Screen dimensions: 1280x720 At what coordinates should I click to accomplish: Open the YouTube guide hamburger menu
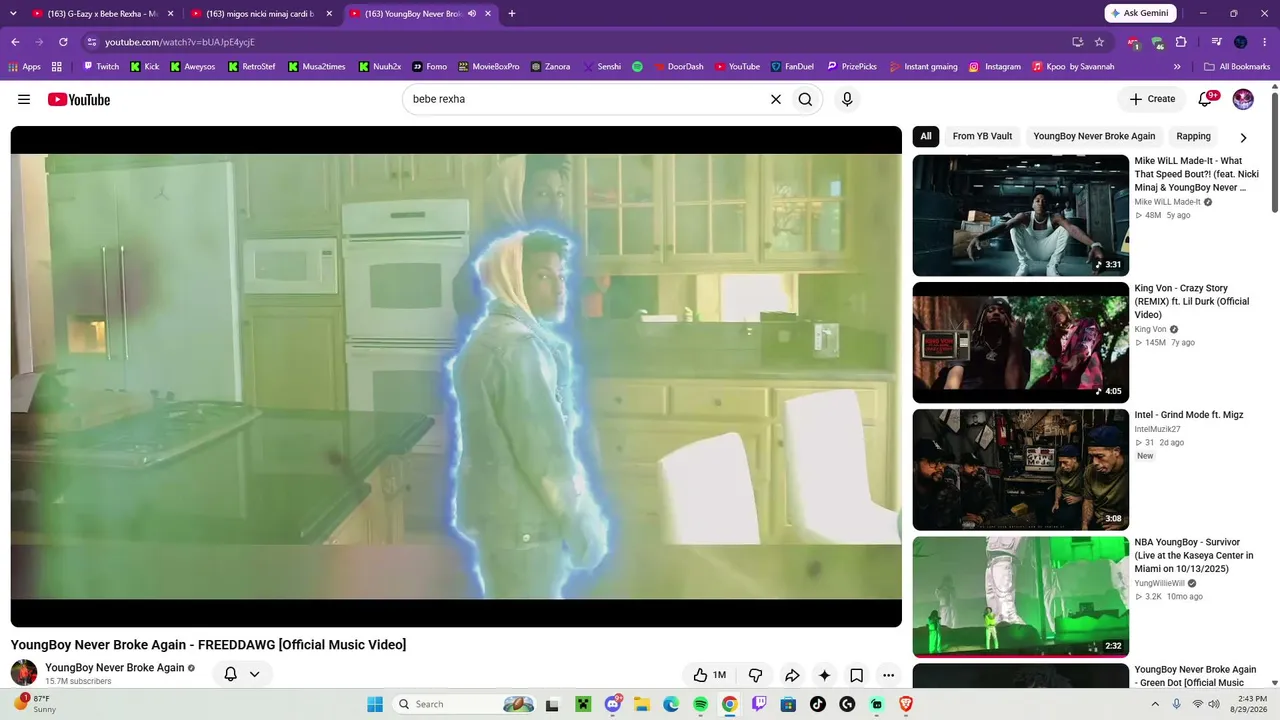pos(24,99)
